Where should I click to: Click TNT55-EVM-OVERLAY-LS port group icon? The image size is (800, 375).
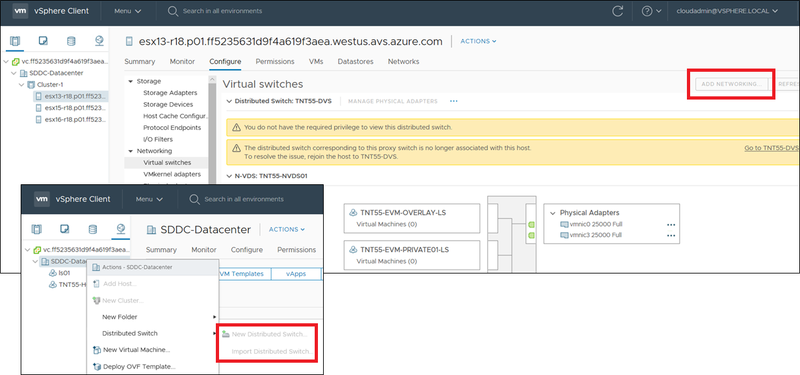pyautogui.click(x=352, y=213)
